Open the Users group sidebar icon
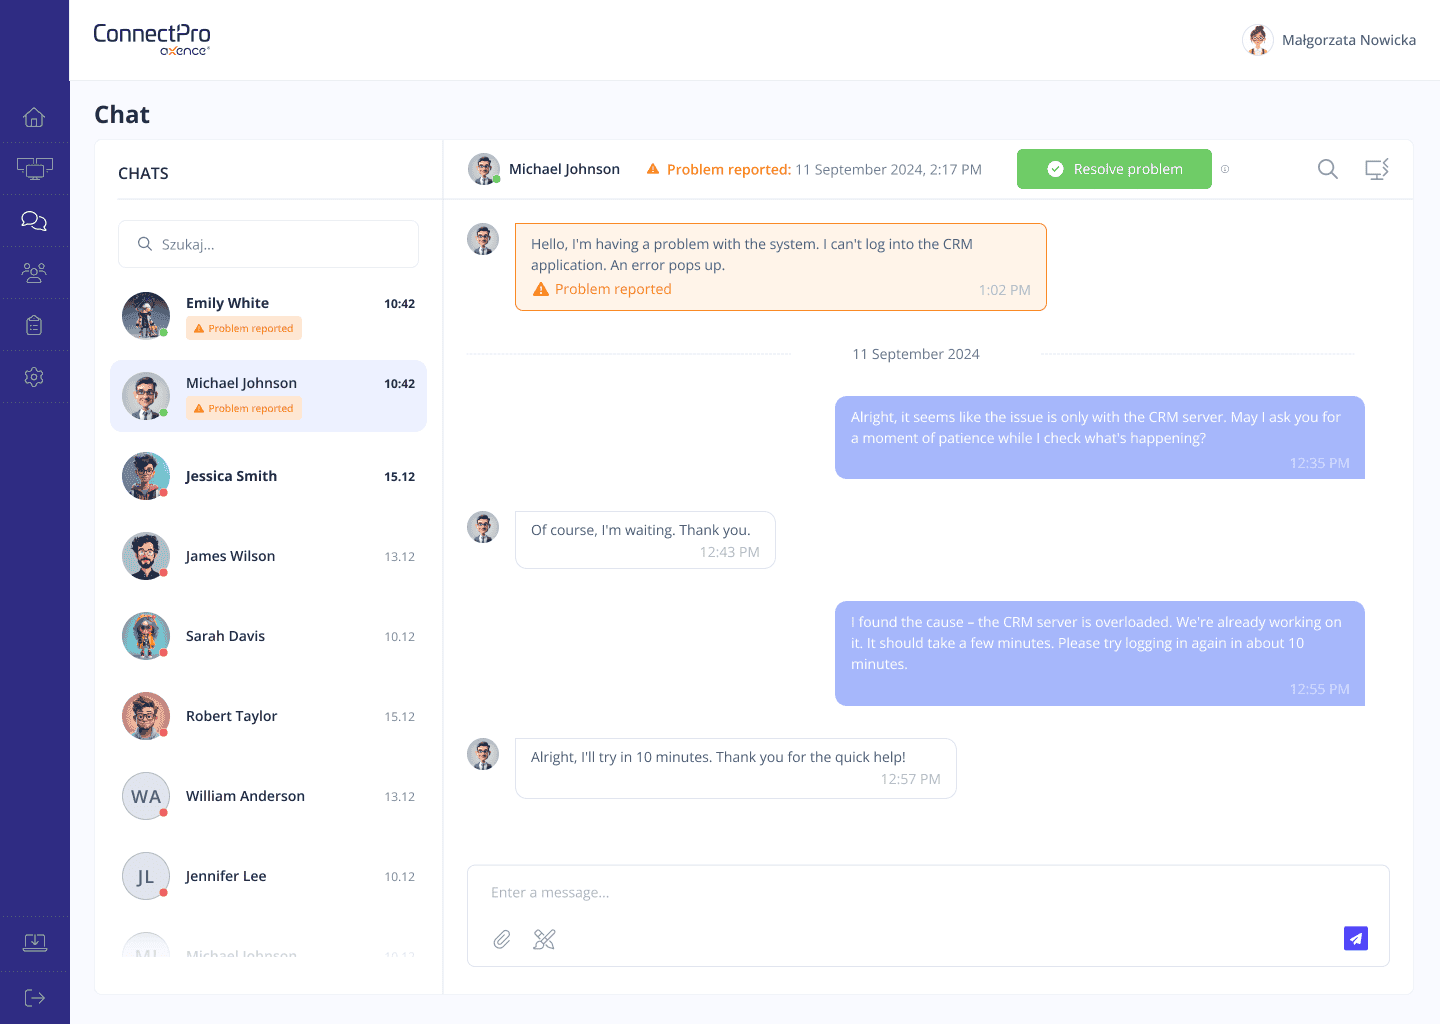This screenshot has height=1024, width=1440. (x=34, y=273)
